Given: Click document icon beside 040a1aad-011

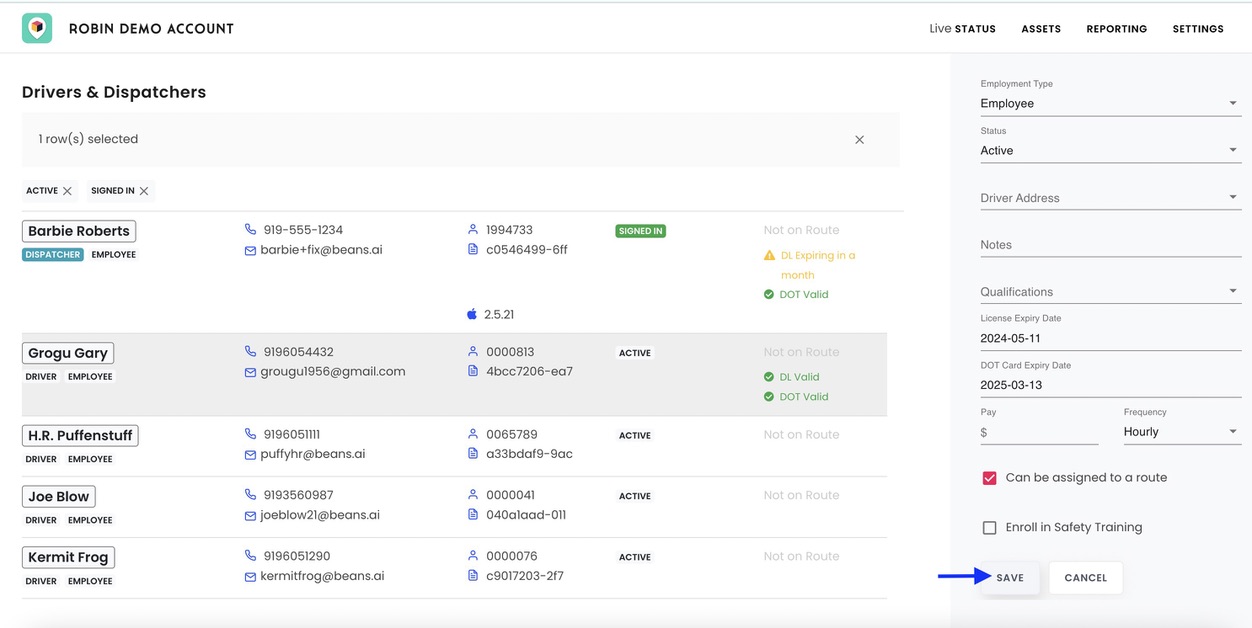Looking at the screenshot, I should [x=473, y=514].
